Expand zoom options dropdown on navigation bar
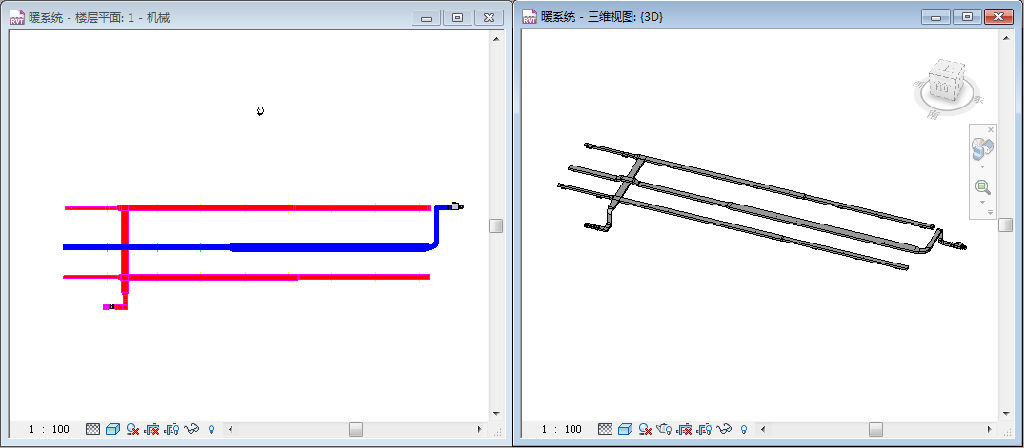Screen dimensions: 1024x448 tap(983, 202)
